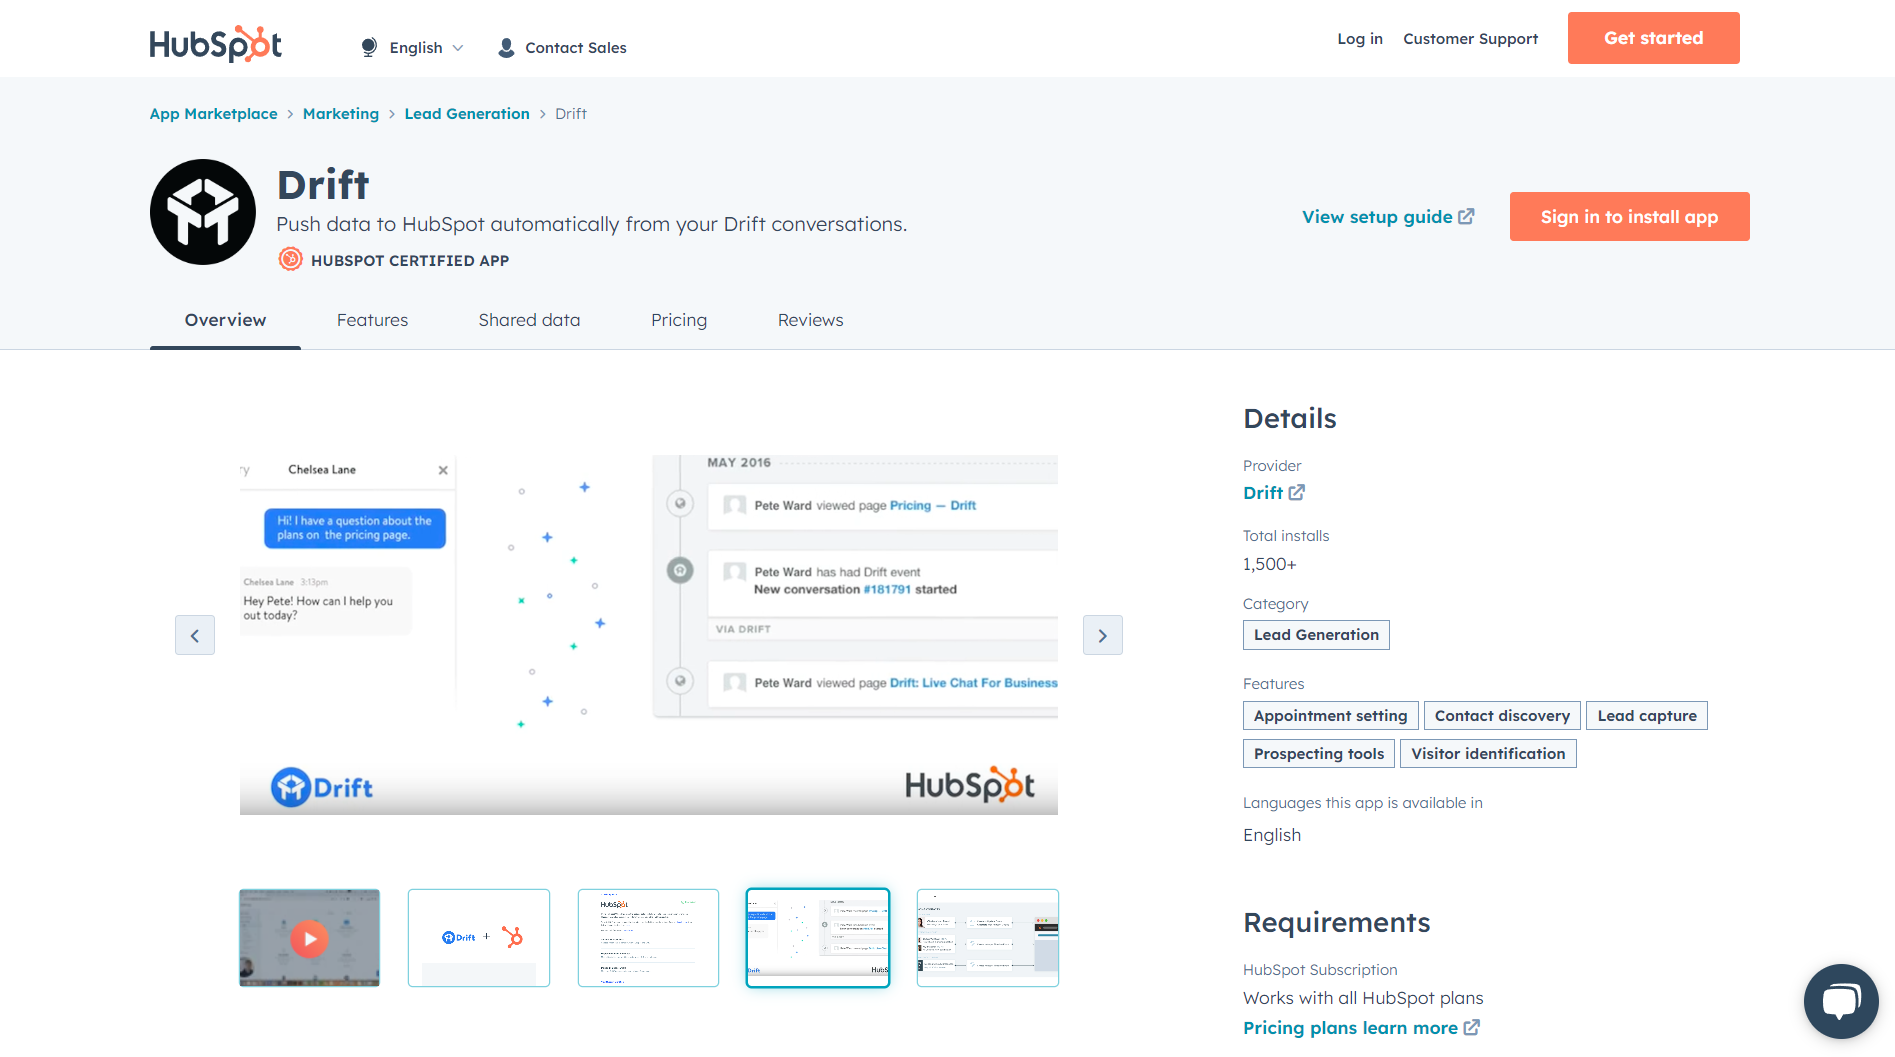Open the Drift provider link
This screenshot has height=1057, width=1895.
(x=1263, y=492)
